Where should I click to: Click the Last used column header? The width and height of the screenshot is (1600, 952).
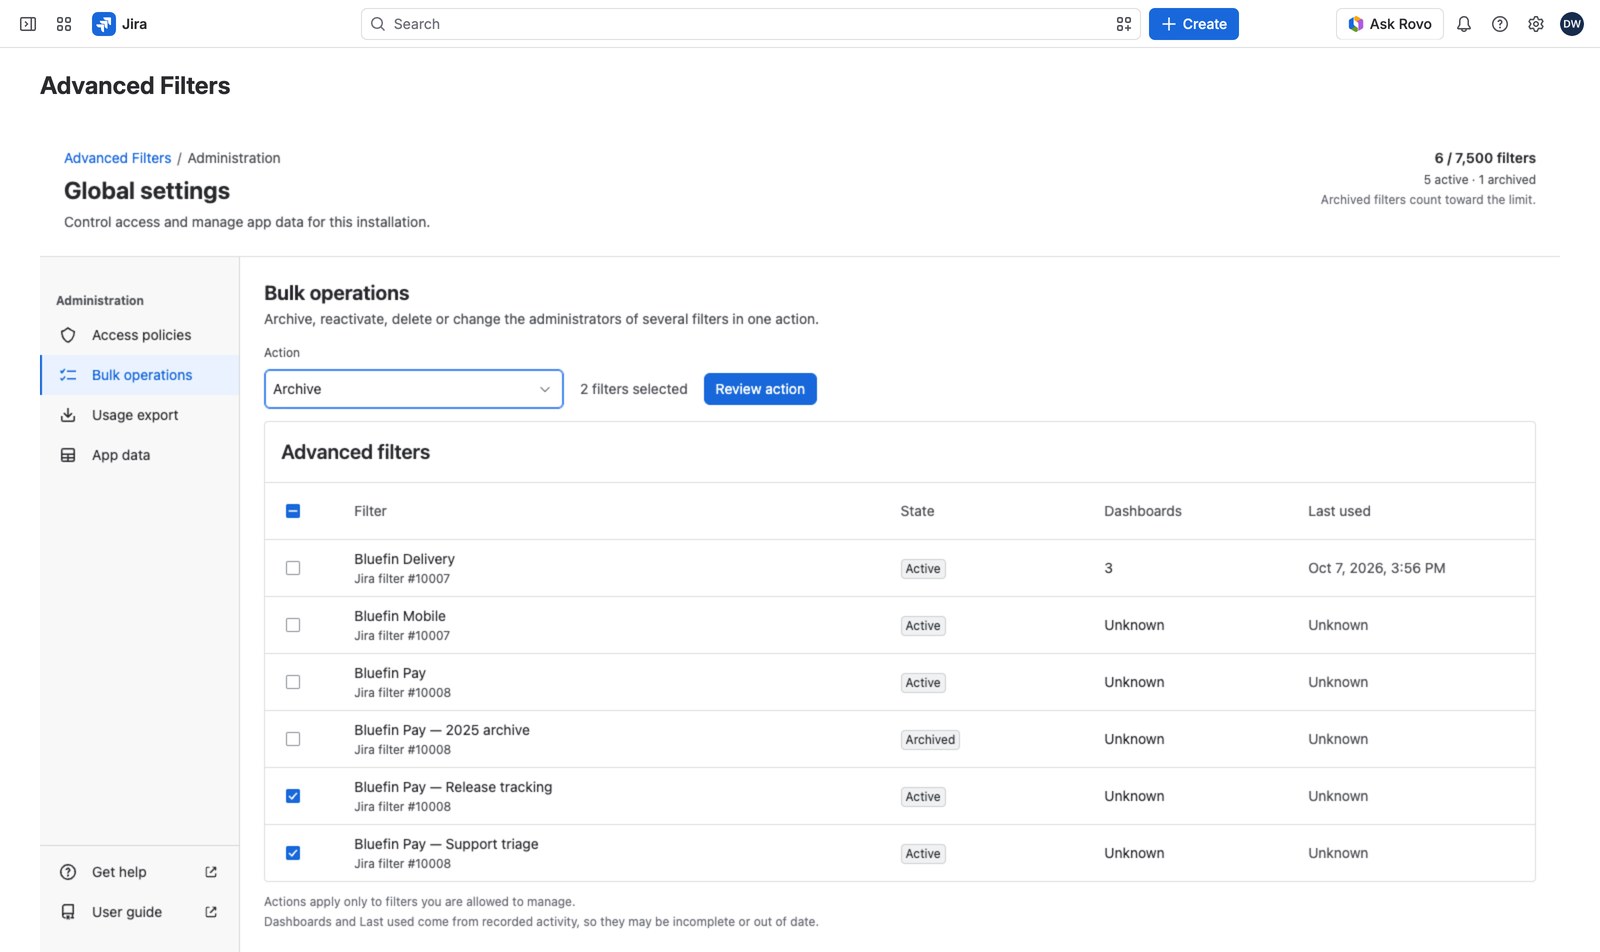pyautogui.click(x=1339, y=511)
